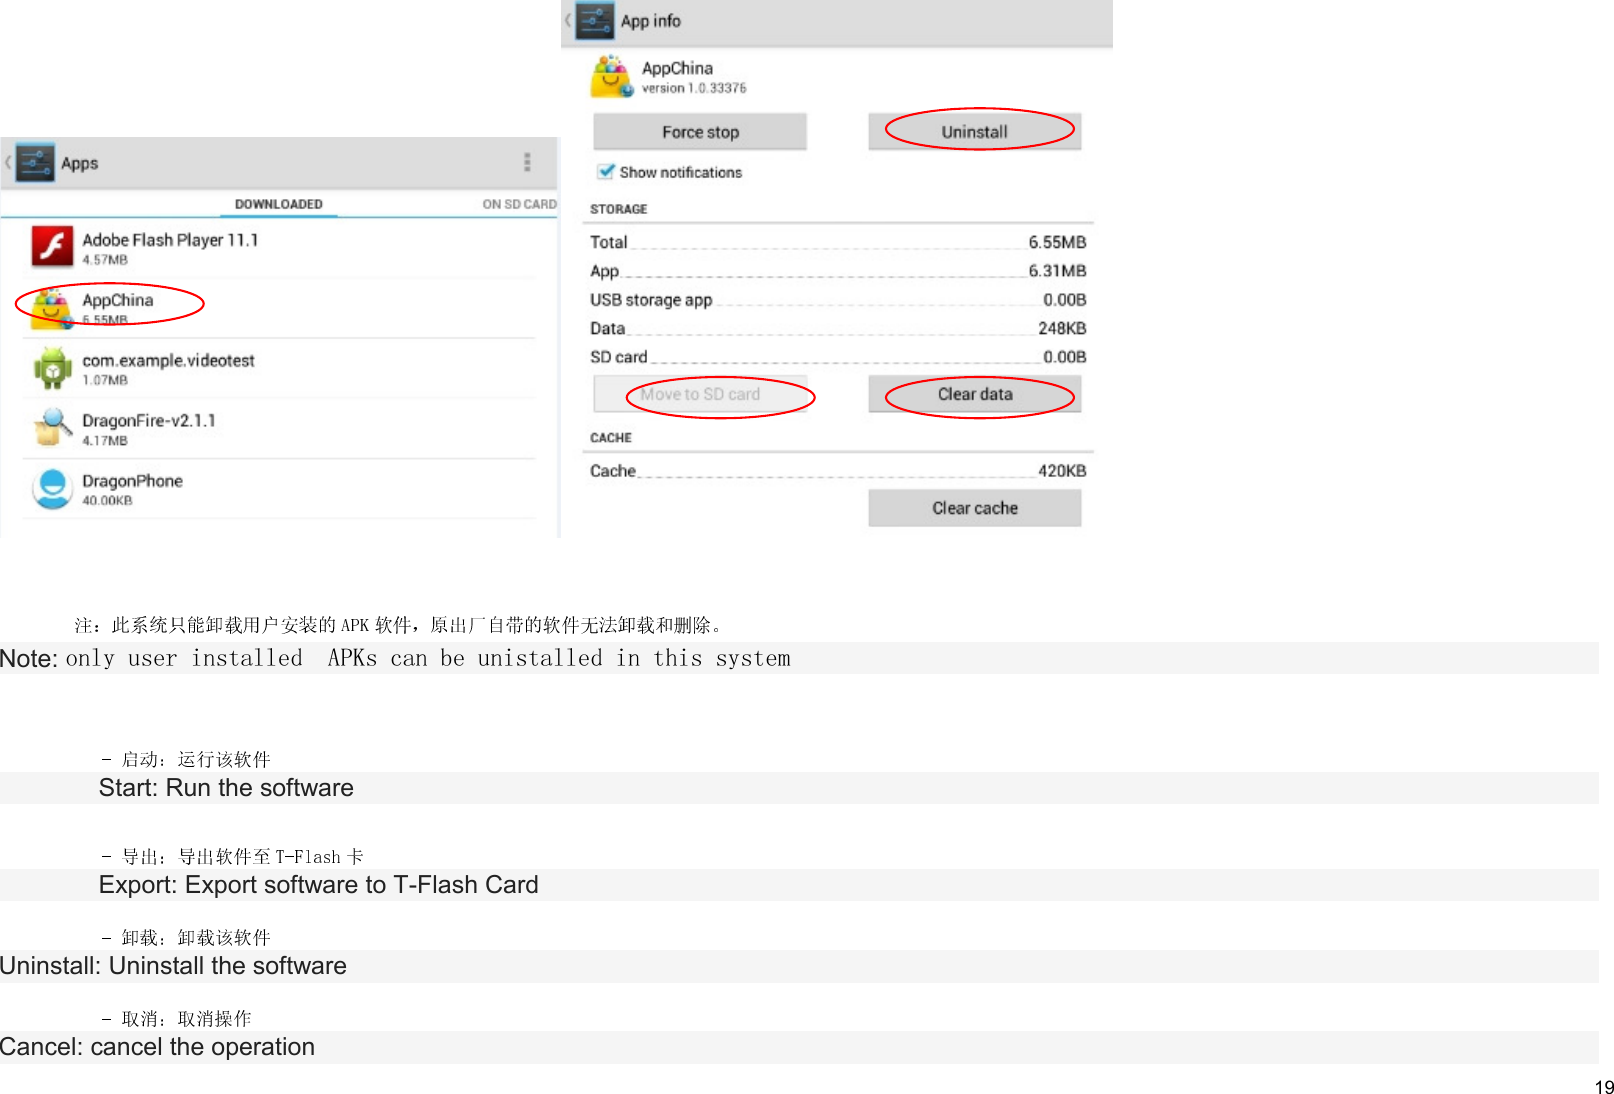
Task: Click the Clear cache button
Action: (x=974, y=508)
